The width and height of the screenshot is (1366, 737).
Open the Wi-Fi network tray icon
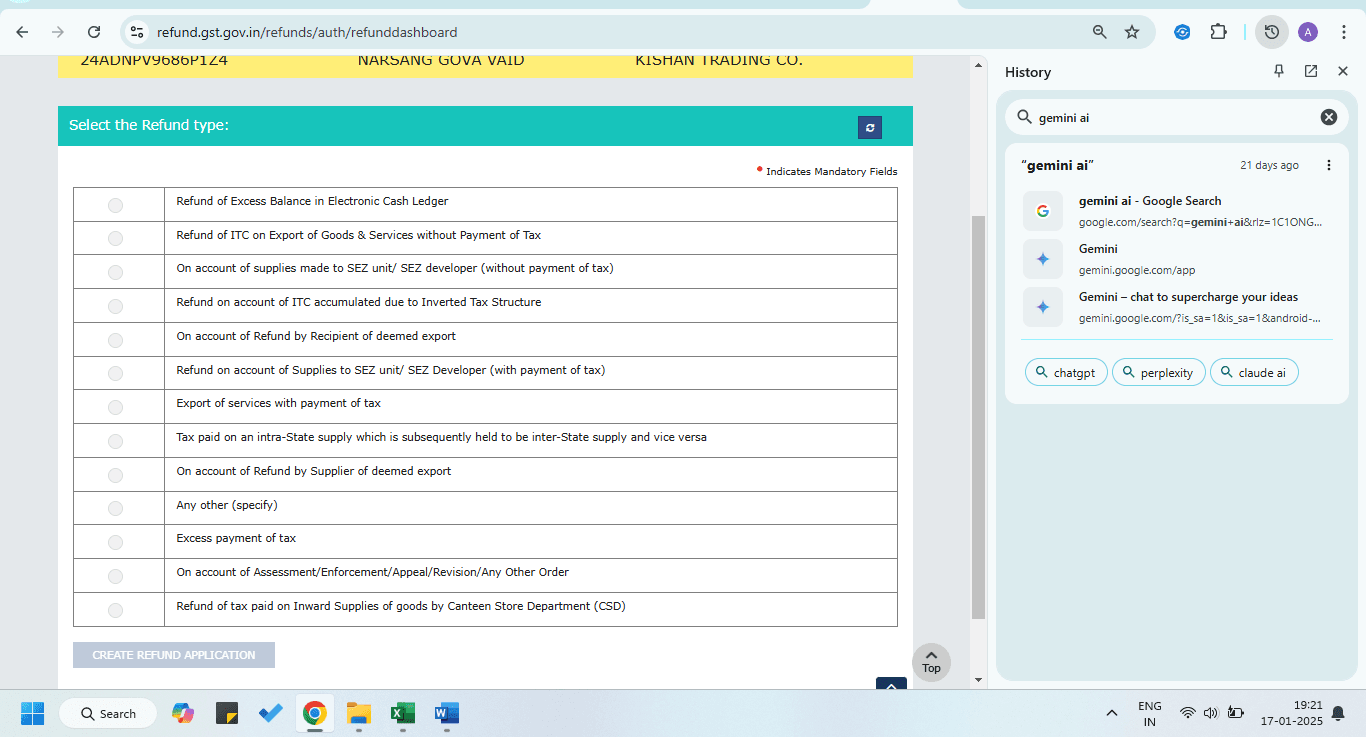(x=1188, y=713)
